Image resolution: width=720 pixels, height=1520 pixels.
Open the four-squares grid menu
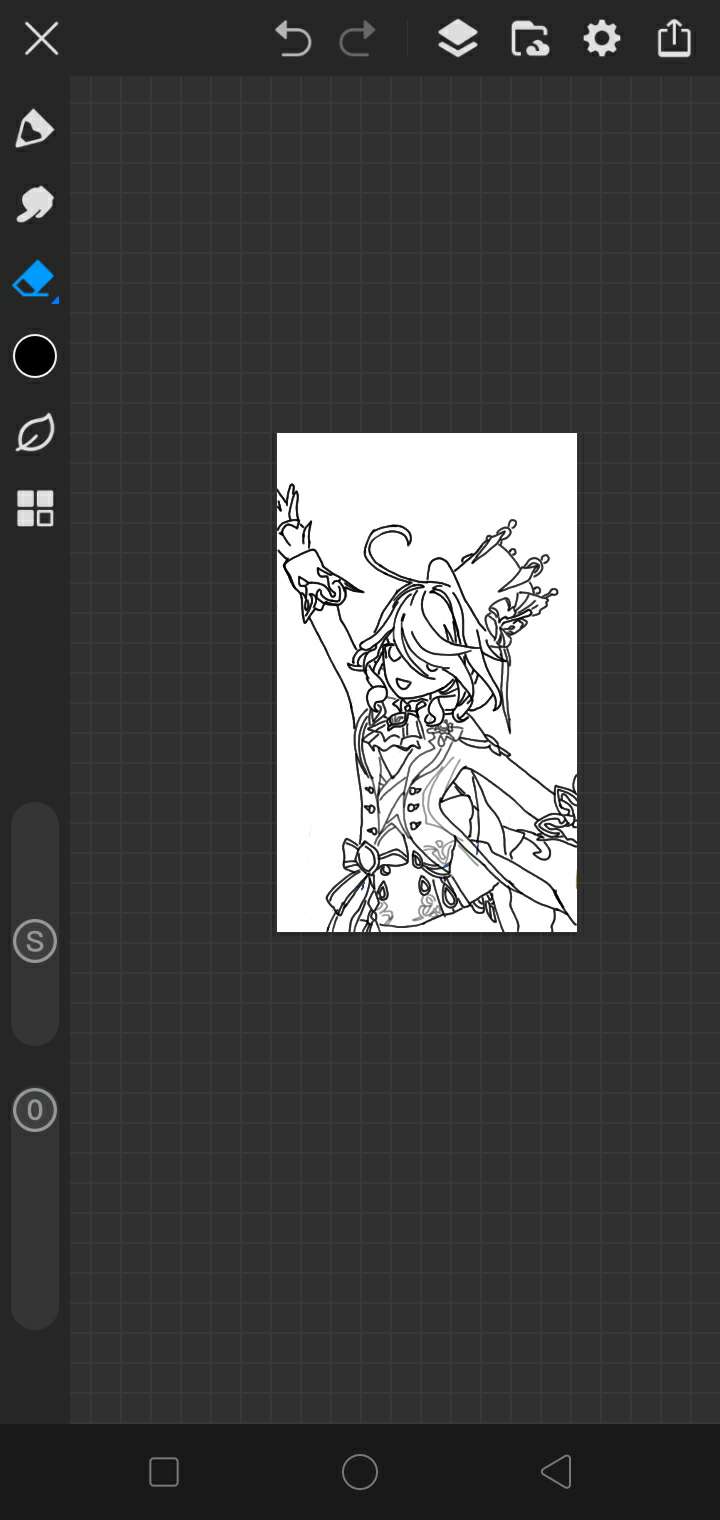click(35, 508)
